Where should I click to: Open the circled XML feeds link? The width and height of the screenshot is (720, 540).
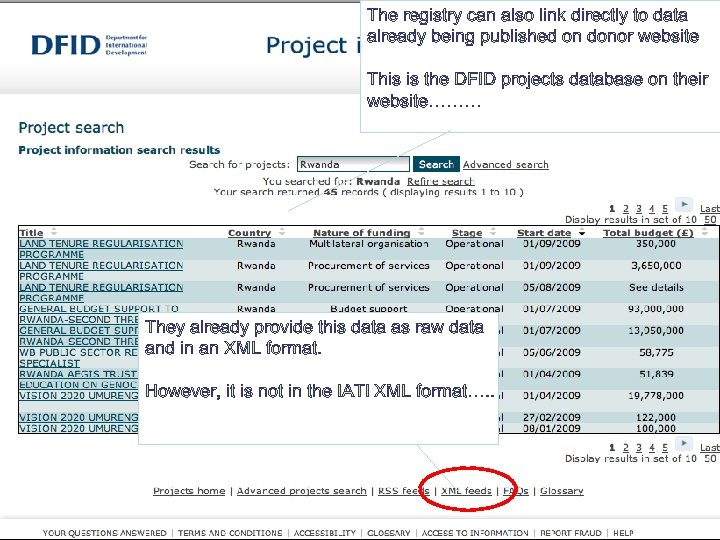pos(466,491)
